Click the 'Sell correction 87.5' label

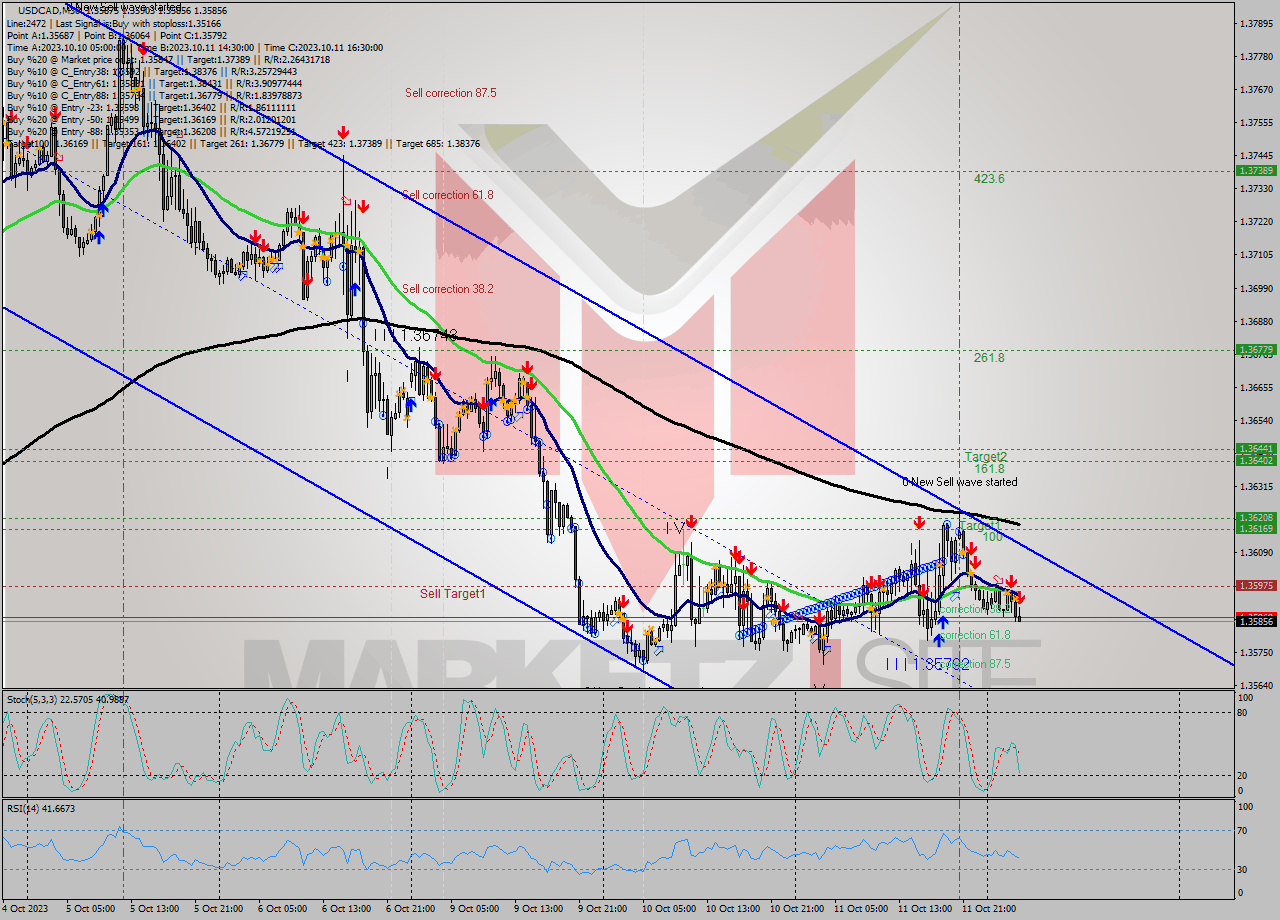450,93
